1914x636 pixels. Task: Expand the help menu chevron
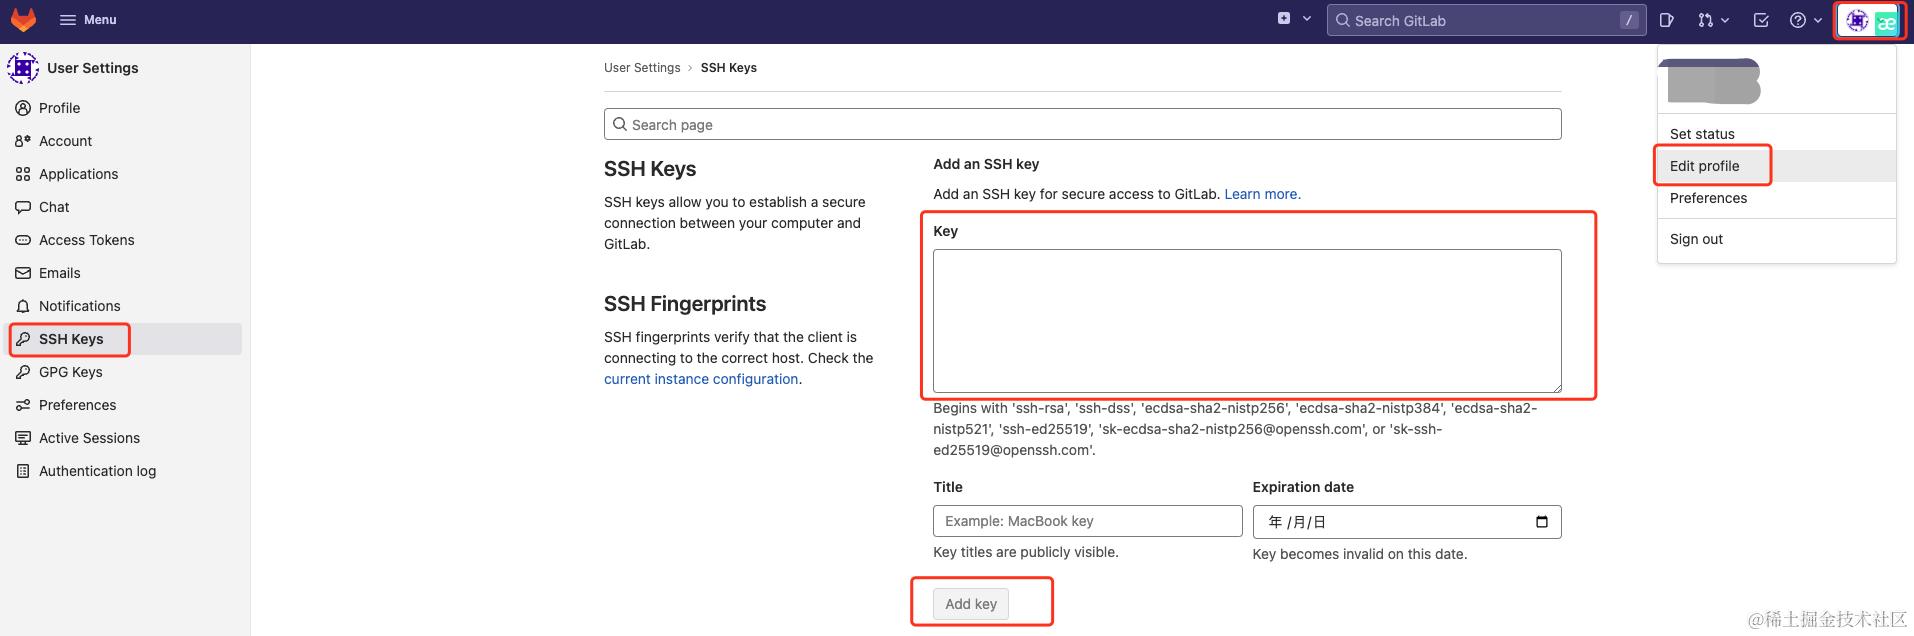pos(1818,20)
